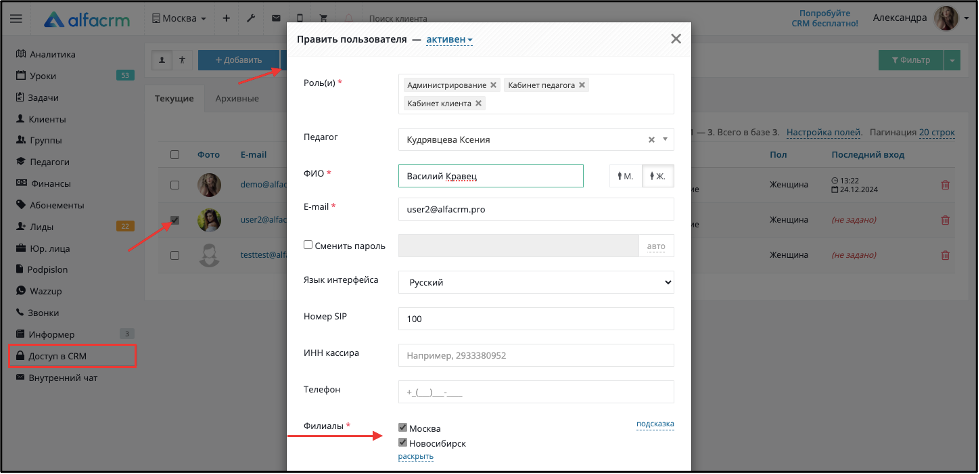Remove the Кабинет педагога role tag
Image resolution: width=979 pixels, height=474 pixels.
pos(582,85)
